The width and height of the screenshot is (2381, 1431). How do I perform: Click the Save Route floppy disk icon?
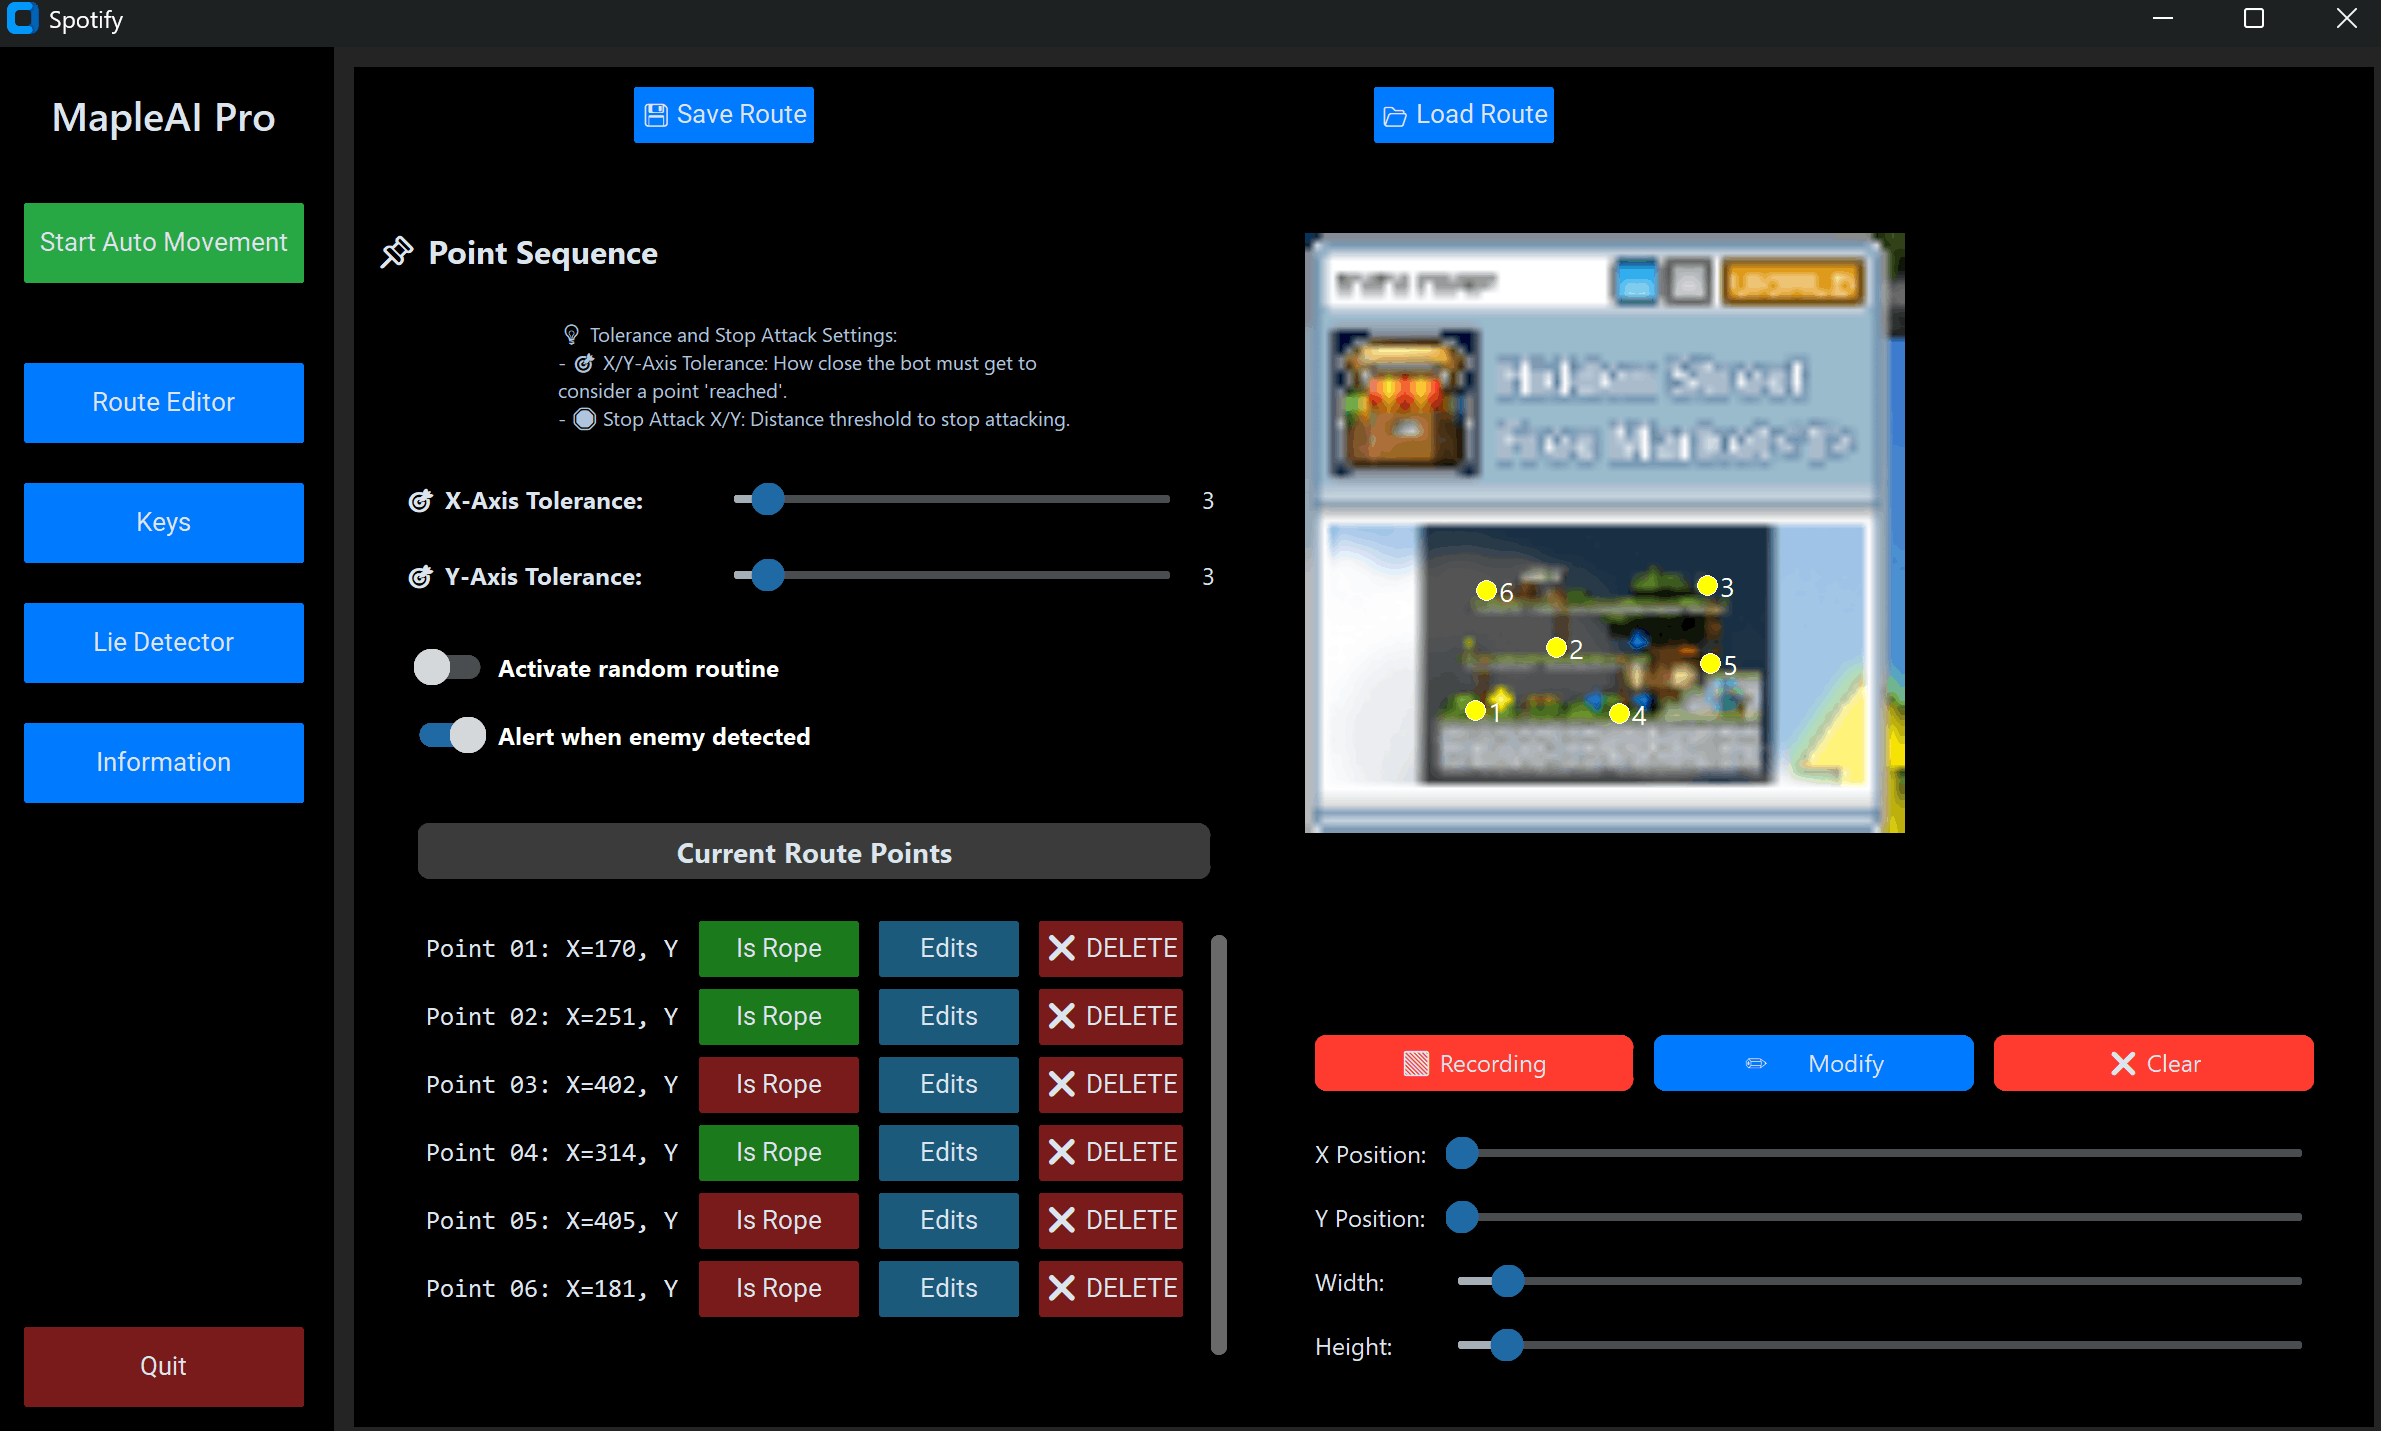tap(656, 115)
